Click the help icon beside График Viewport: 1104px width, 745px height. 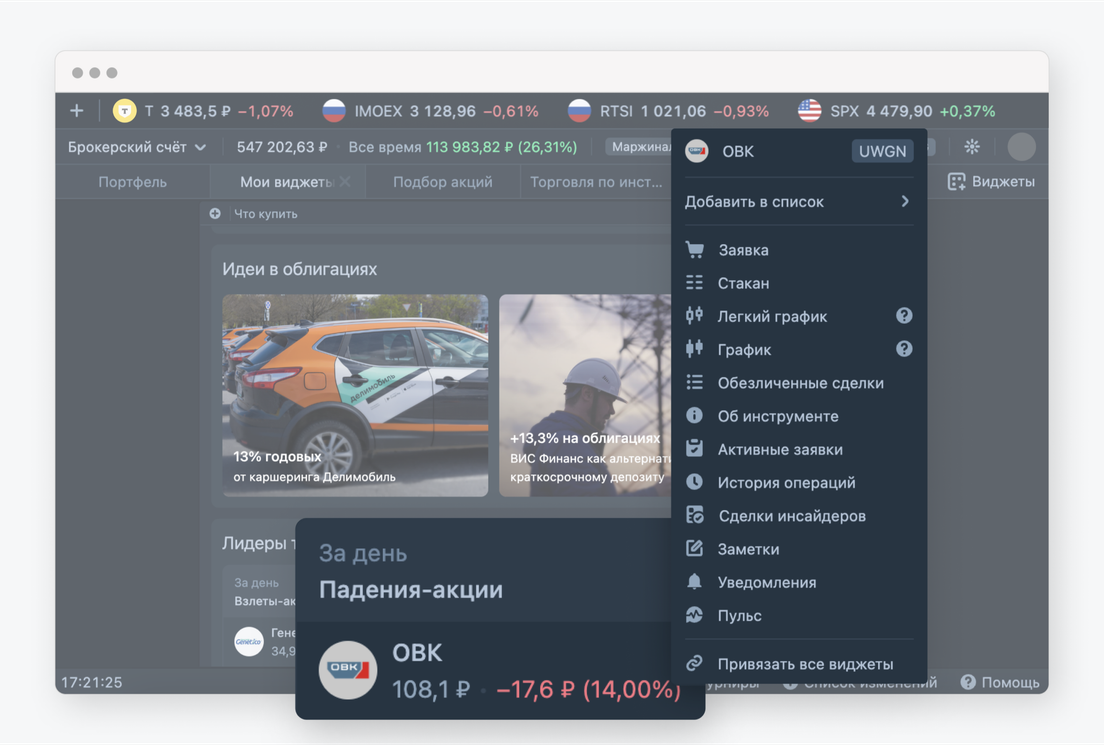pos(904,349)
